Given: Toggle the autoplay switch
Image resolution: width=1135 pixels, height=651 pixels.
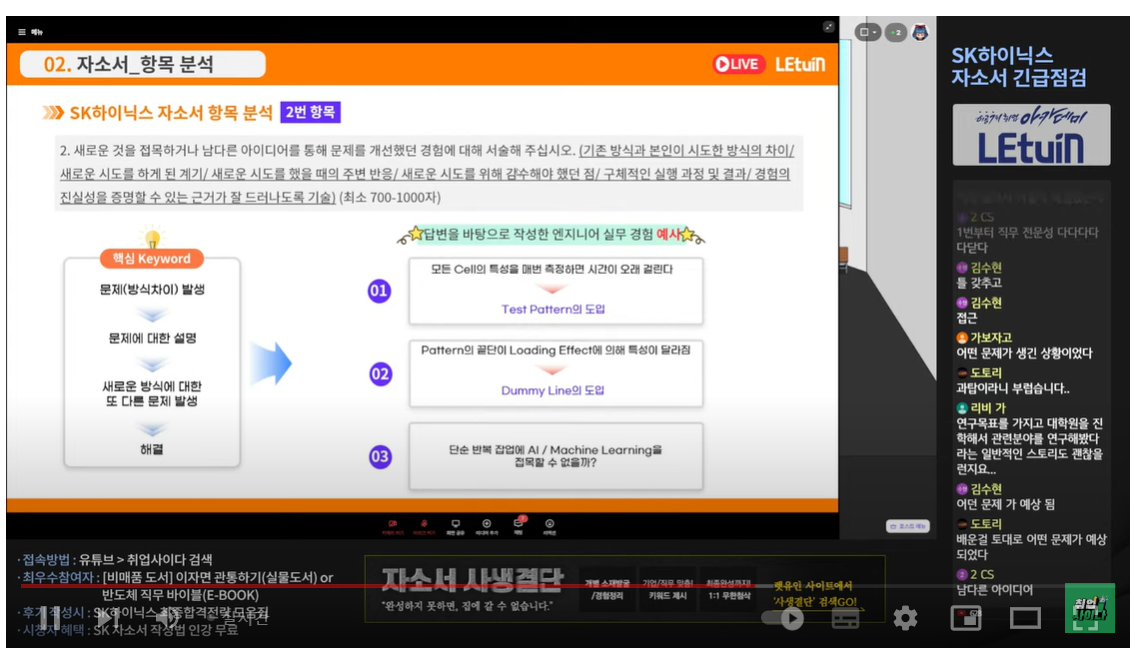Looking at the screenshot, I should (x=783, y=618).
